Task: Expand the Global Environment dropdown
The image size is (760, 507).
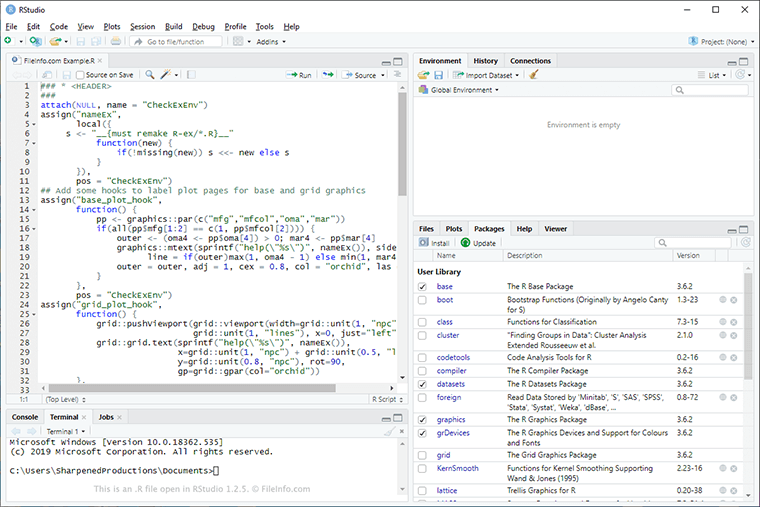Action: tap(461, 90)
